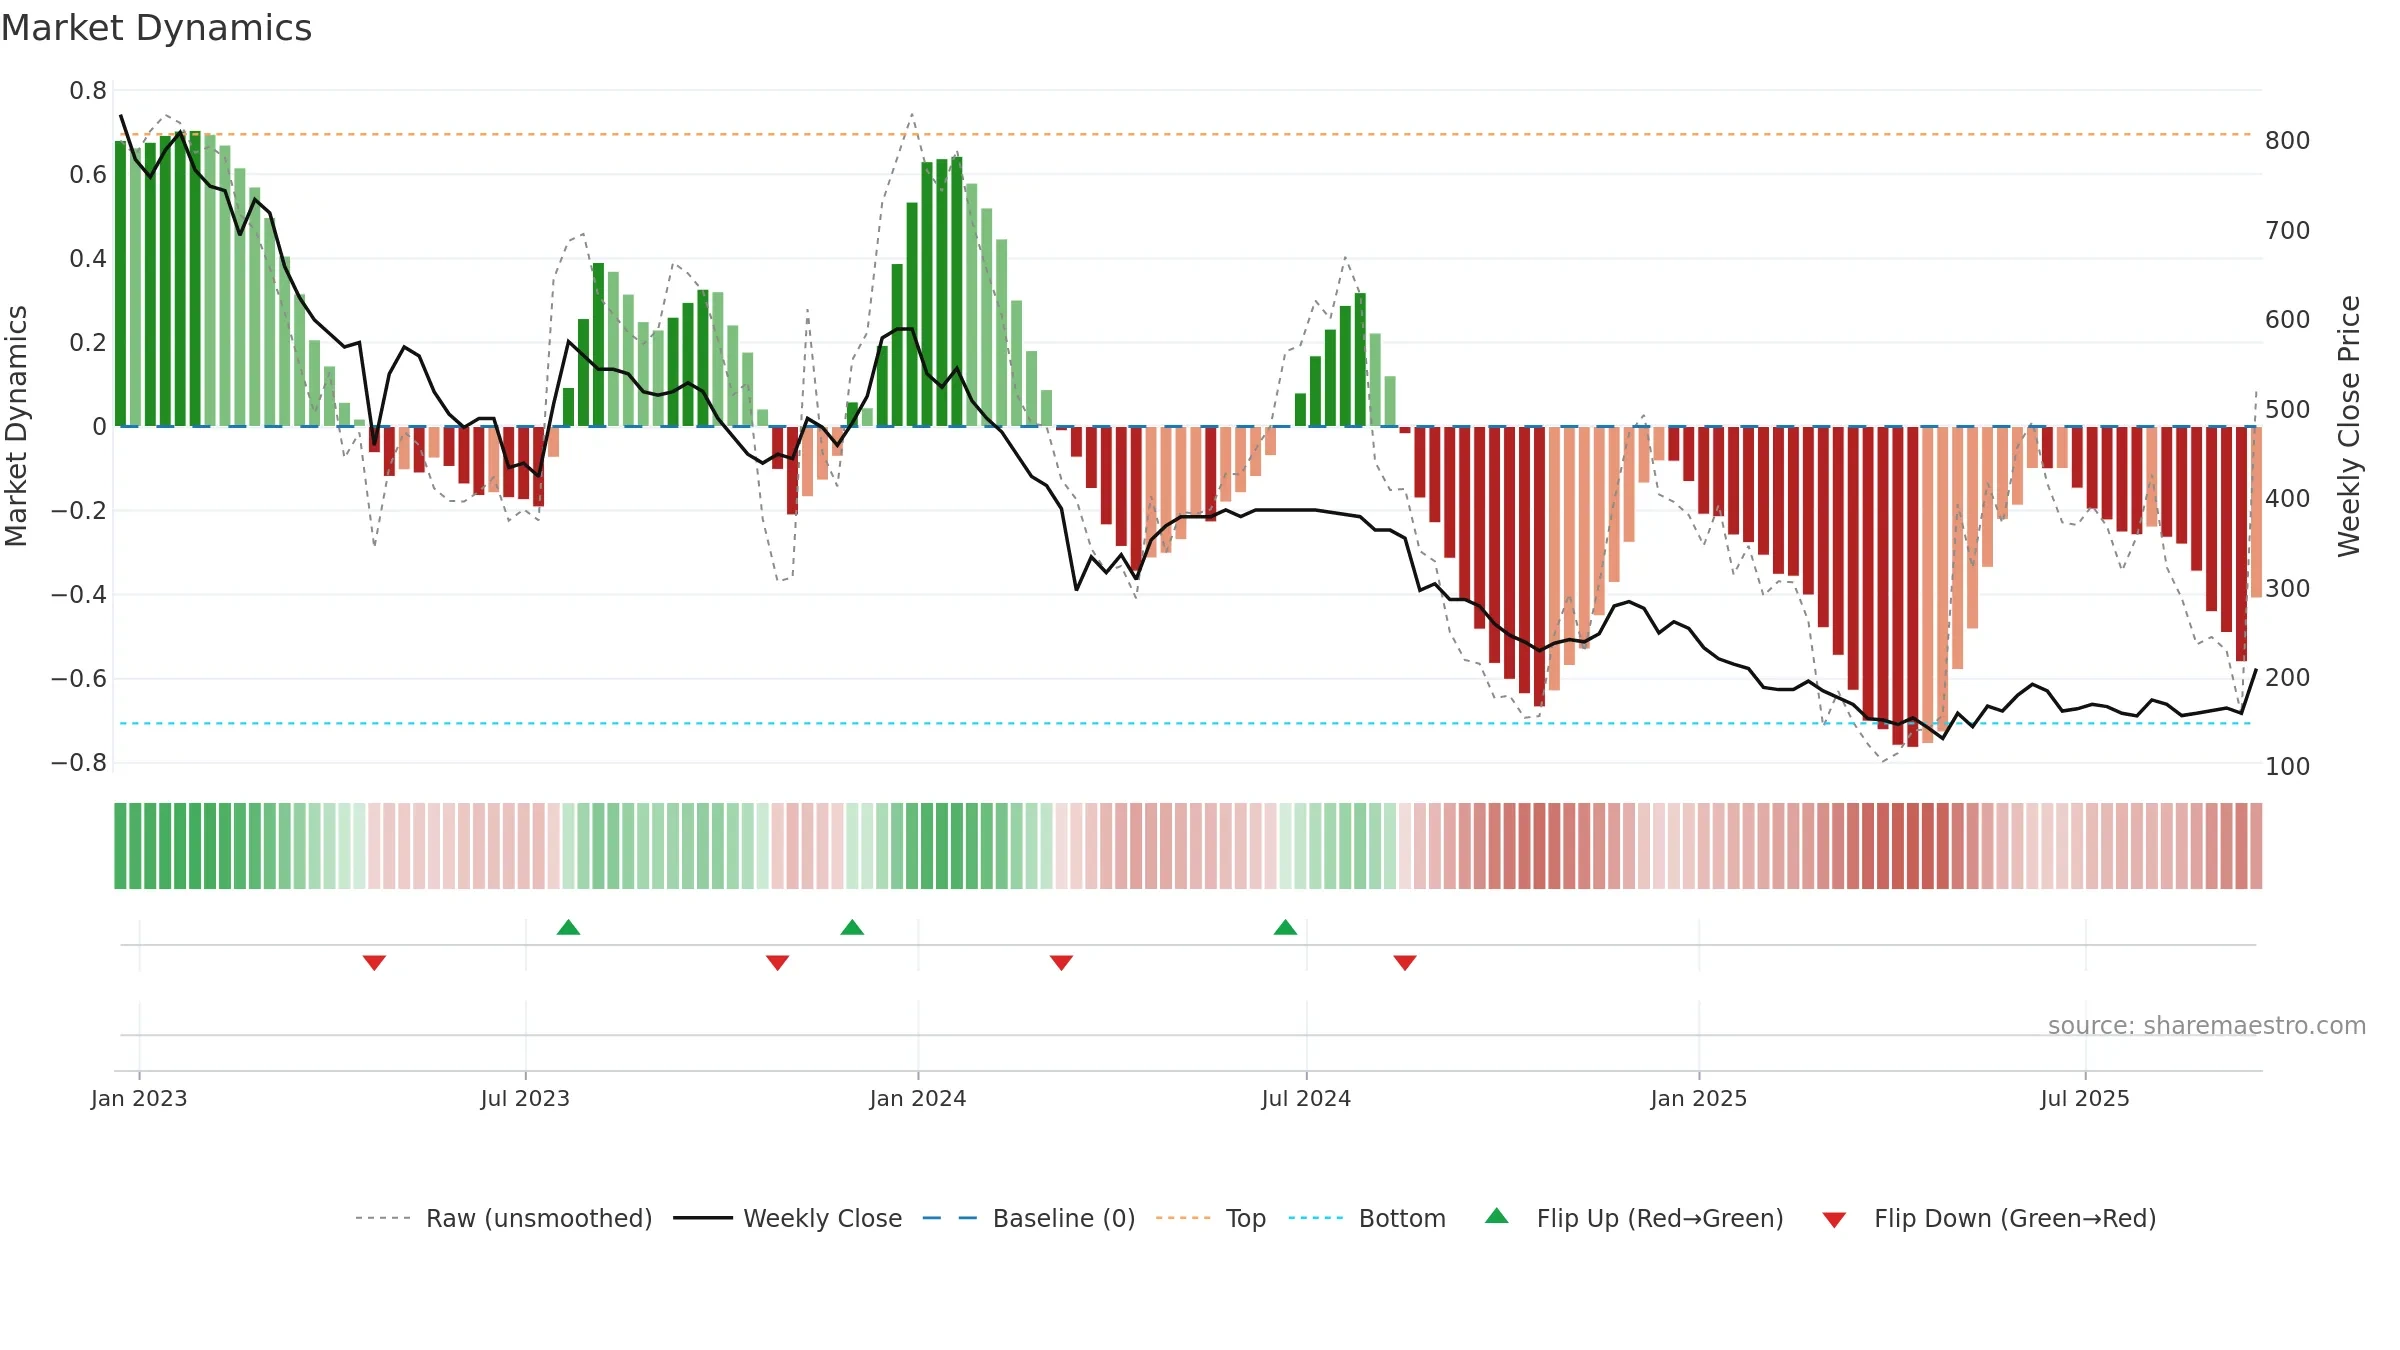Click the Market Dynamics y-axis title
This screenshot has width=2400, height=1350.
click(x=16, y=426)
